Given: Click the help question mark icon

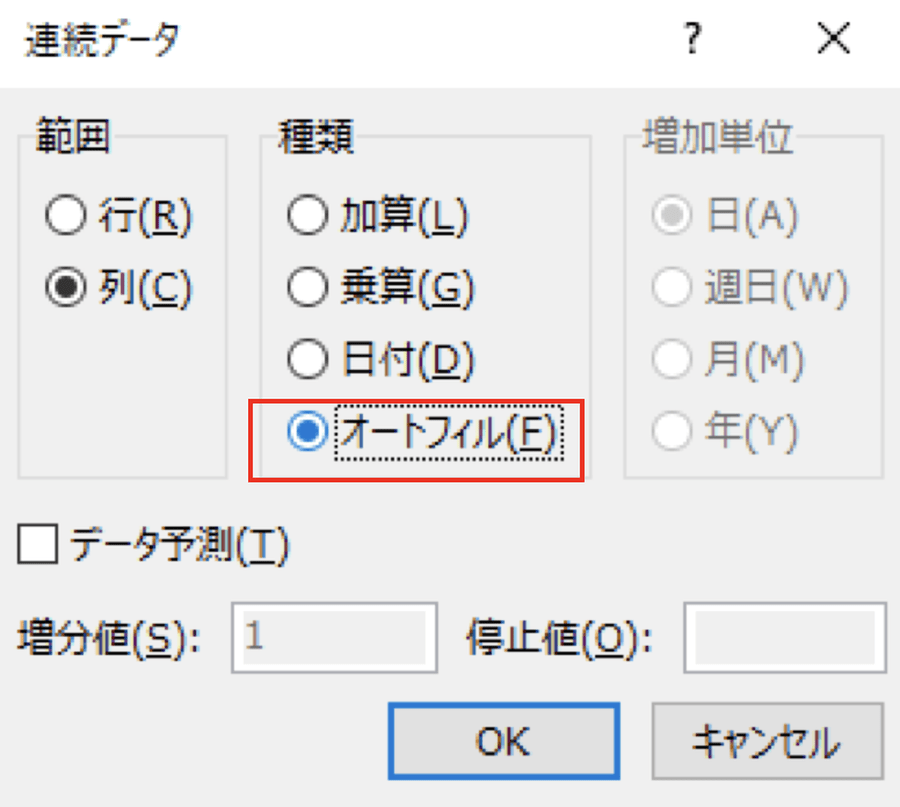Looking at the screenshot, I should 692,41.
